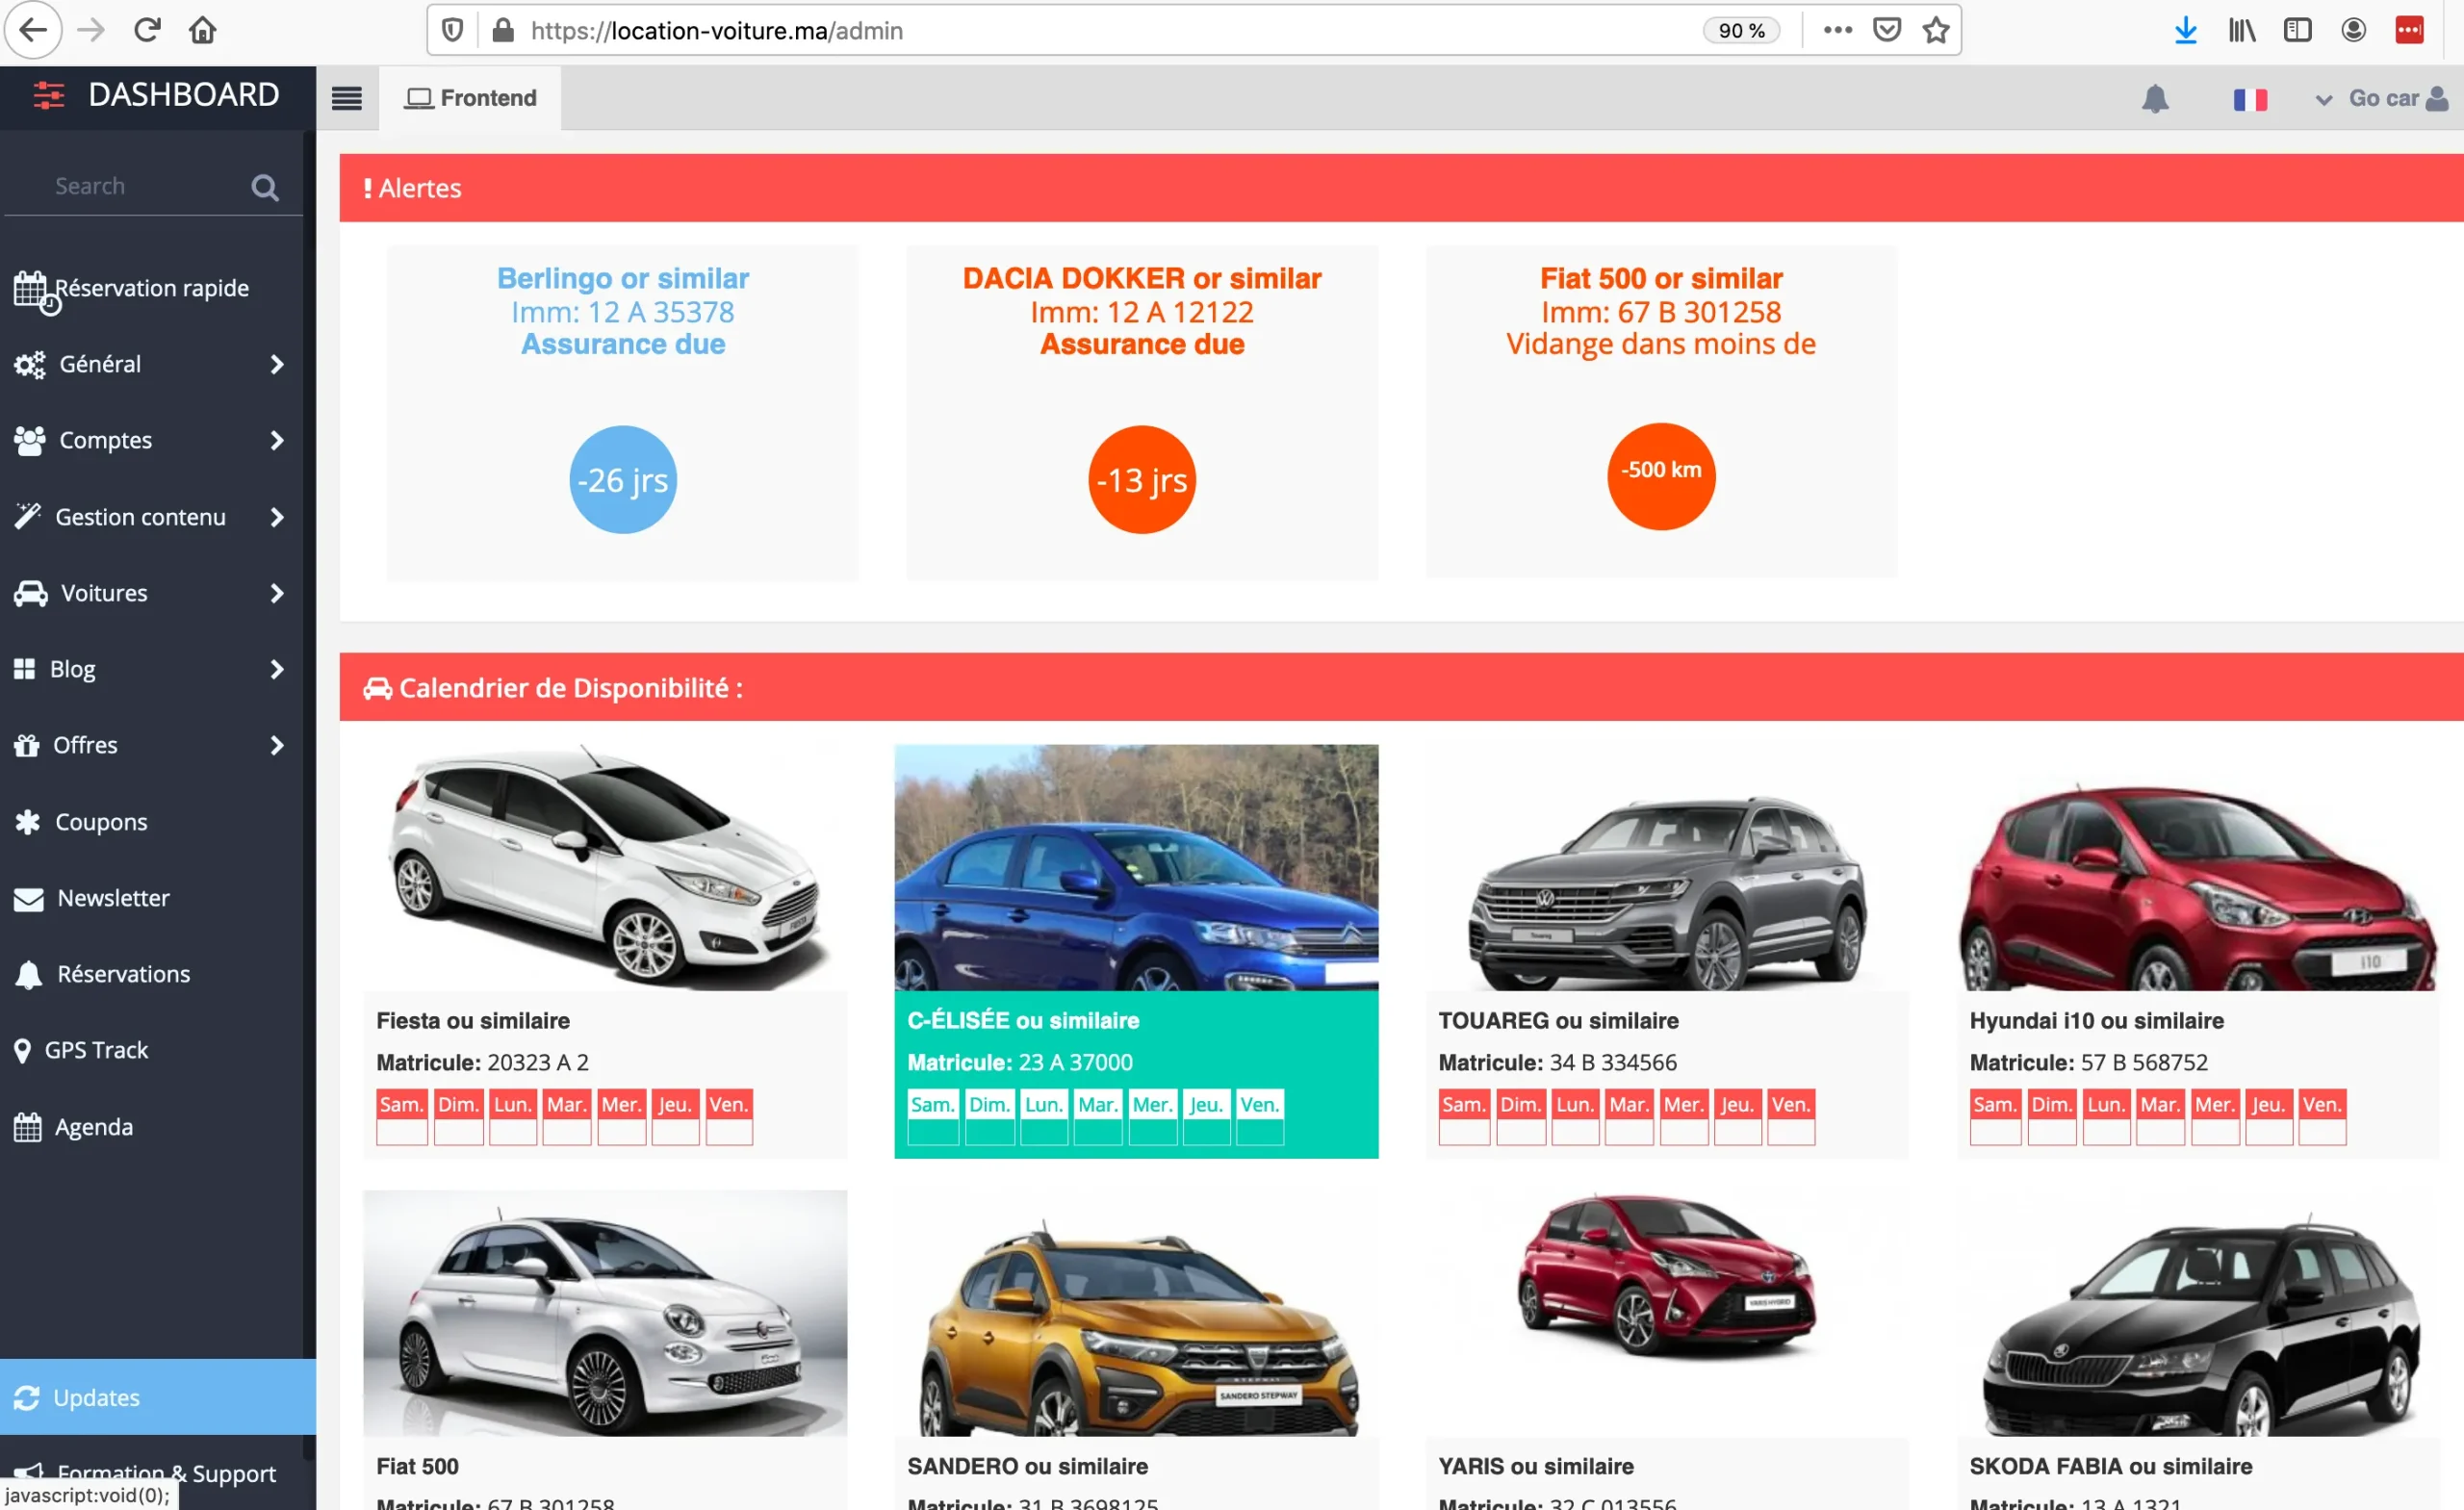Click the car icon beside Calendrier de Disponibilité

(x=377, y=688)
